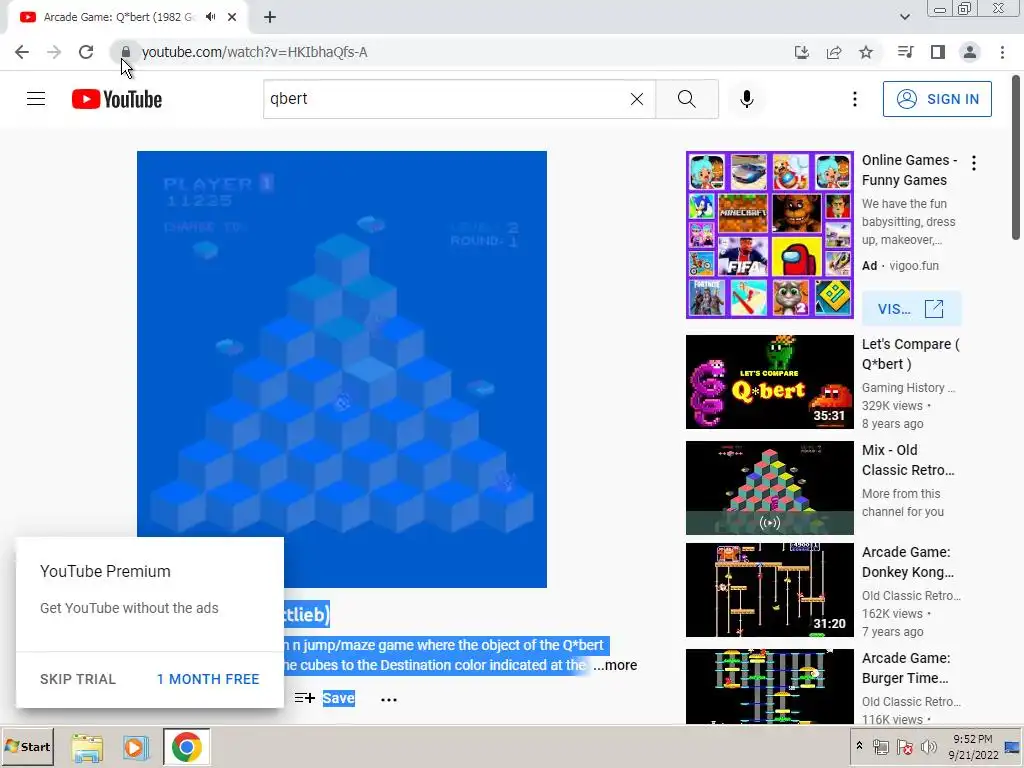Click the Q*bert video player
The image size is (1024, 768).
point(342,369)
